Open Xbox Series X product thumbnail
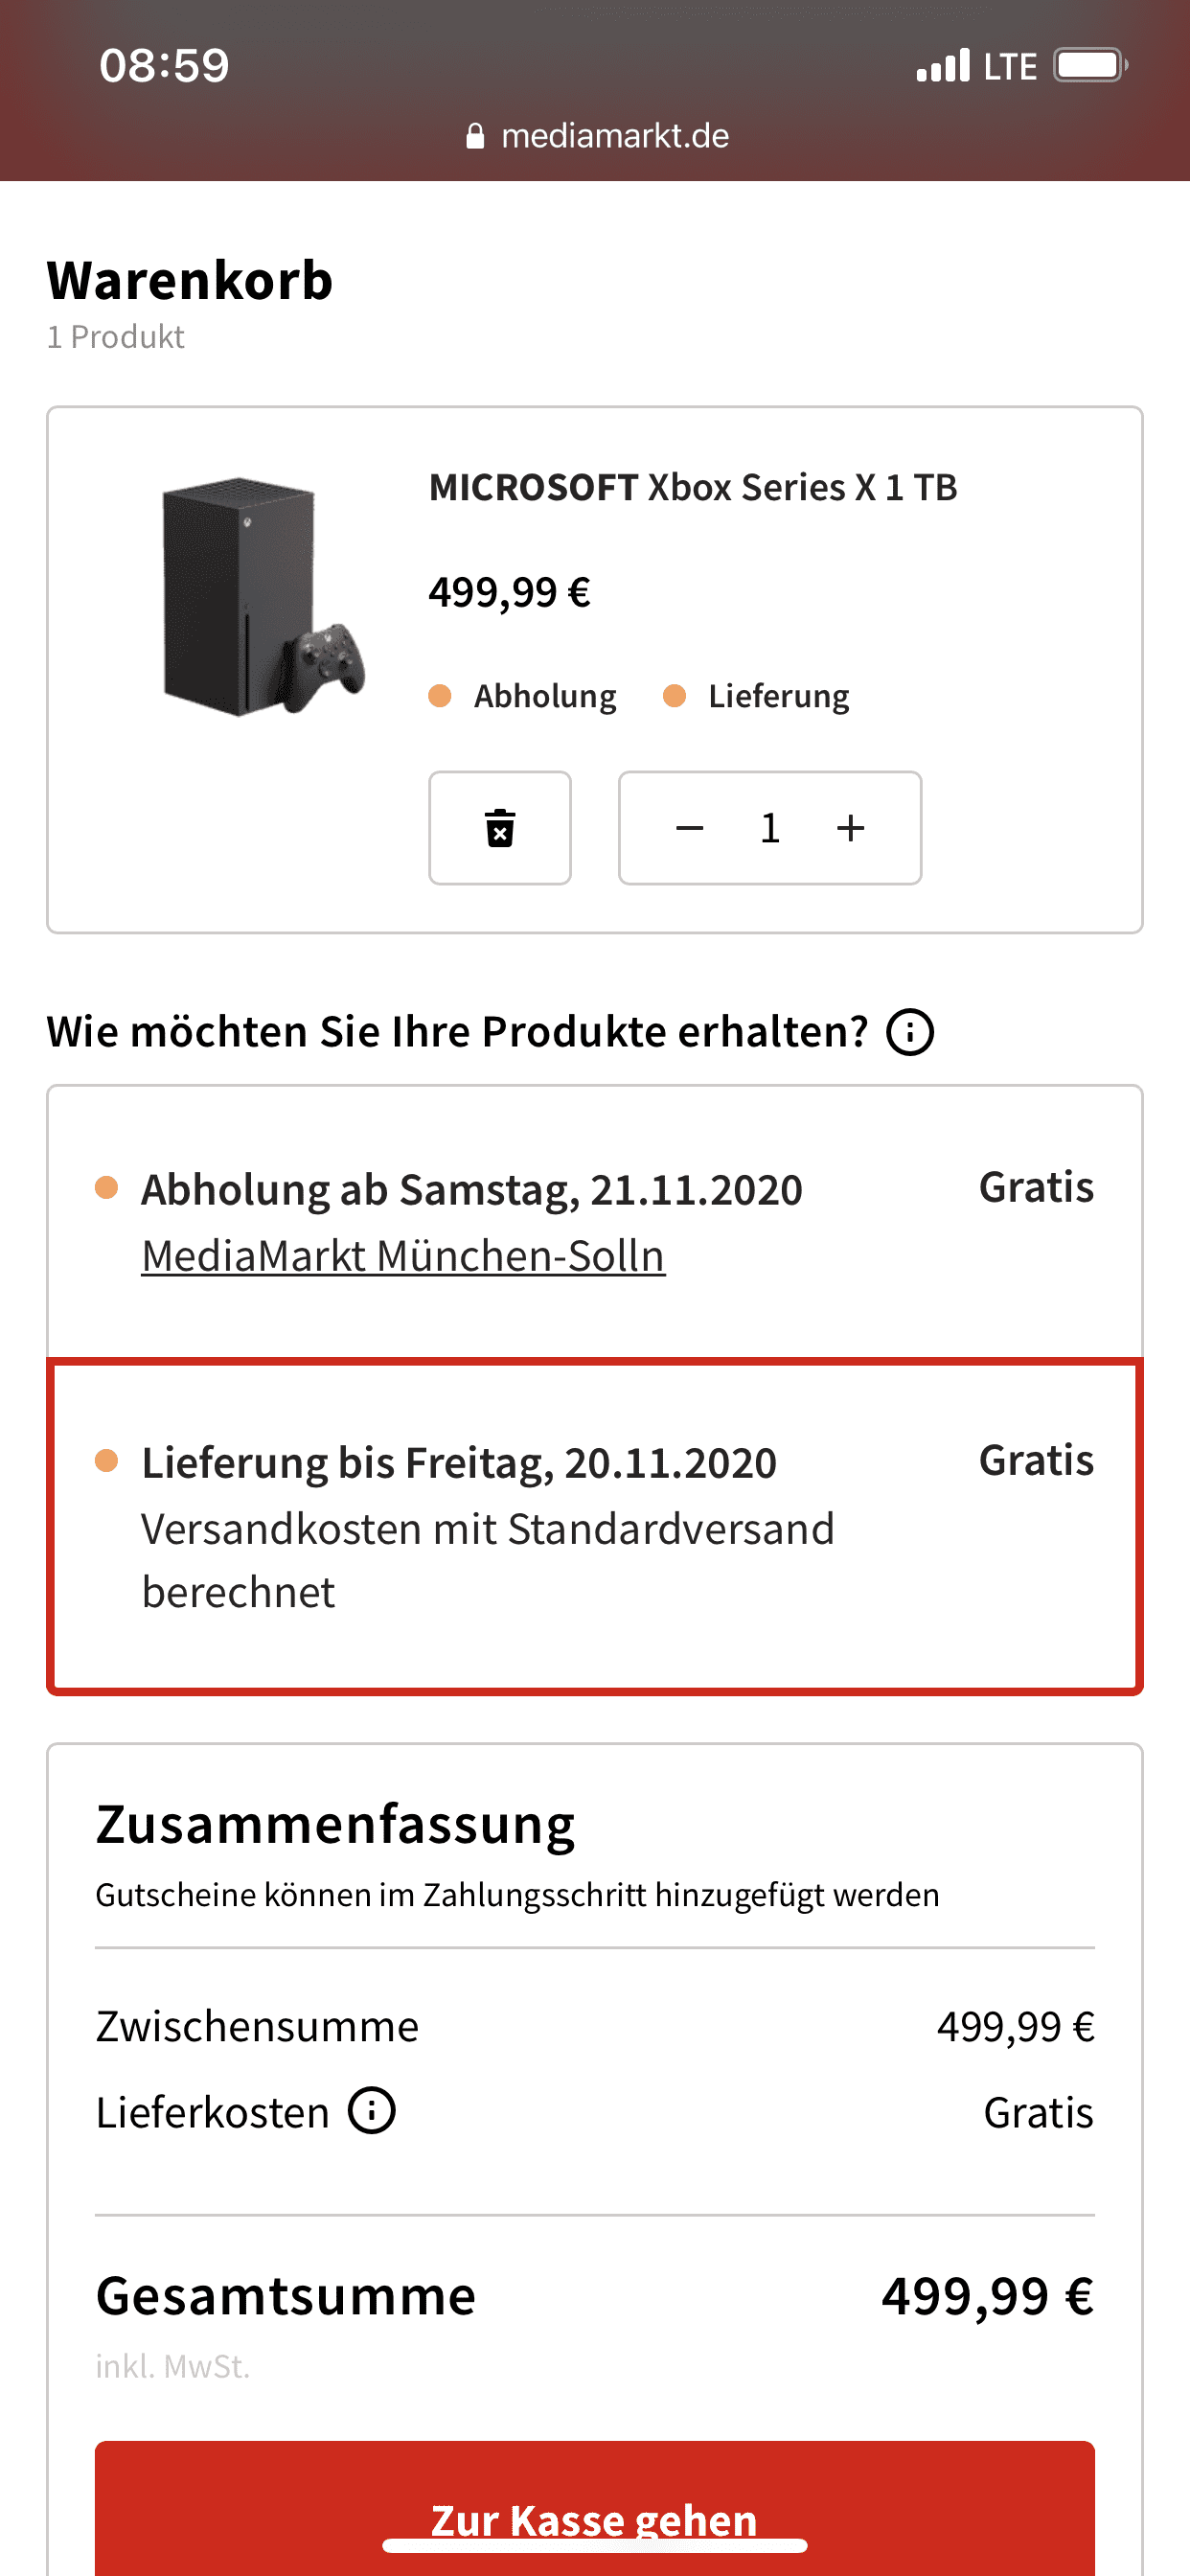 [263, 597]
